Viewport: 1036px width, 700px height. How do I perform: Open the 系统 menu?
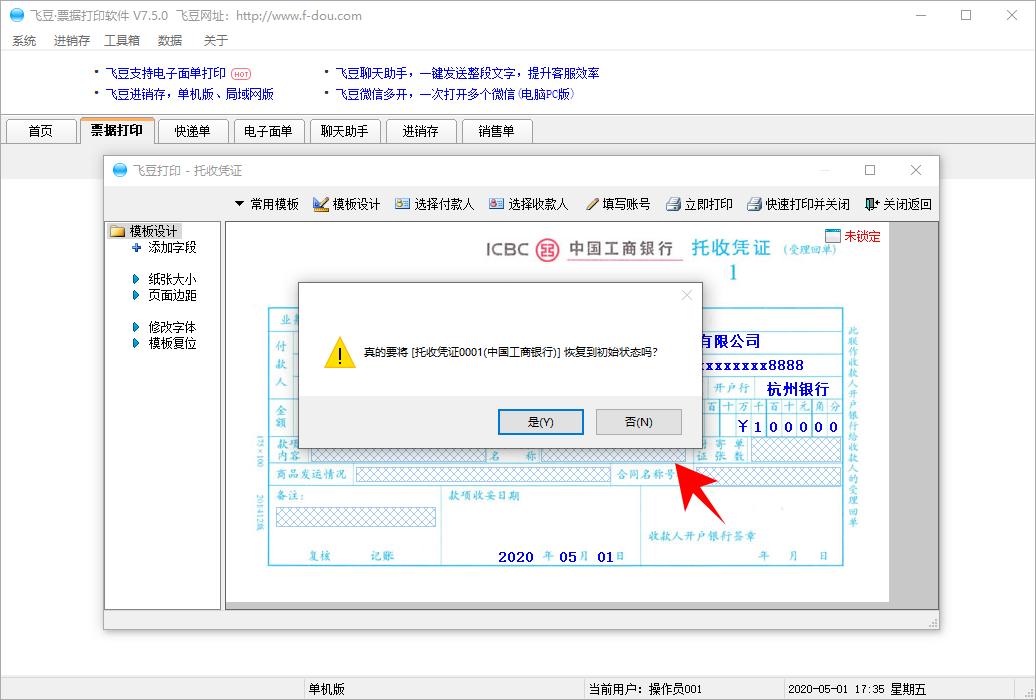click(x=24, y=40)
